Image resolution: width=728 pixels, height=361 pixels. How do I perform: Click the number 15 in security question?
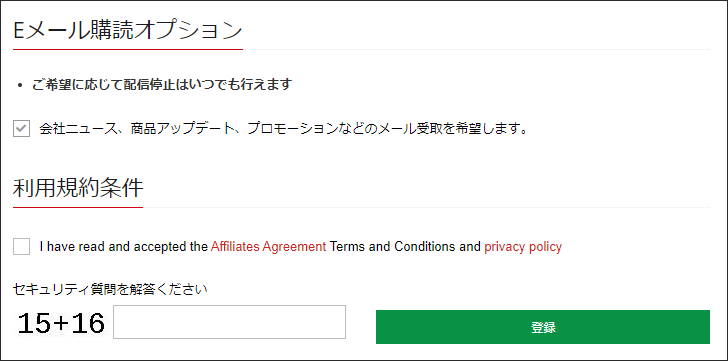click(34, 323)
